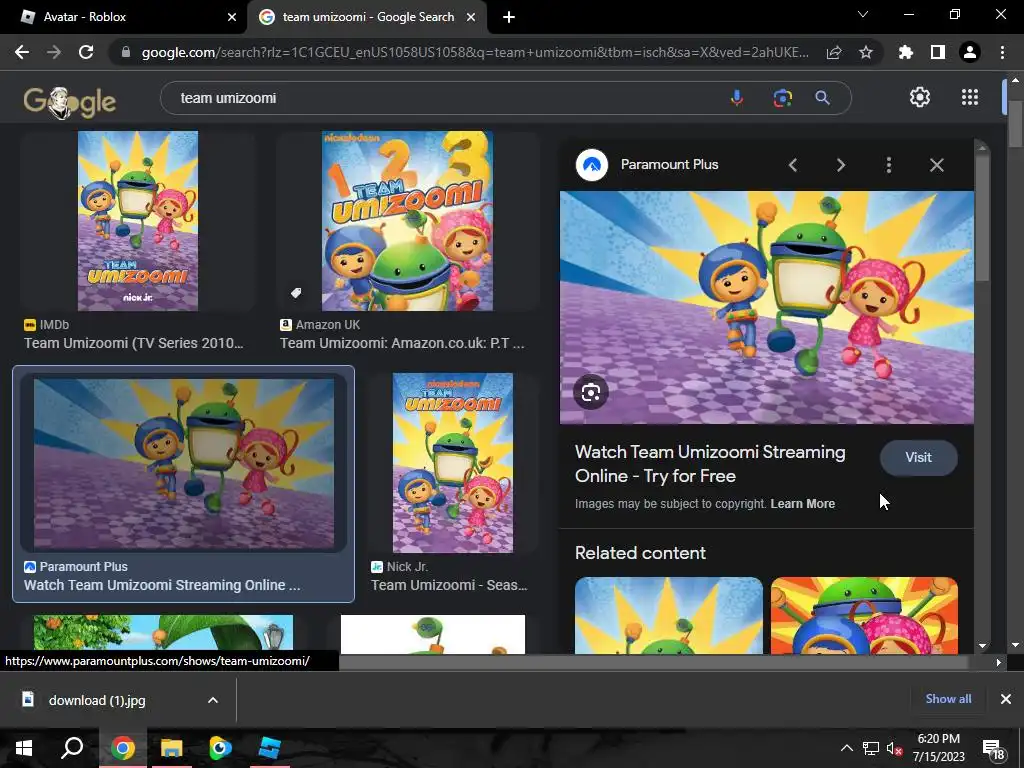
Task: Select the Paramount Plus image result thumbnail
Action: [x=184, y=463]
